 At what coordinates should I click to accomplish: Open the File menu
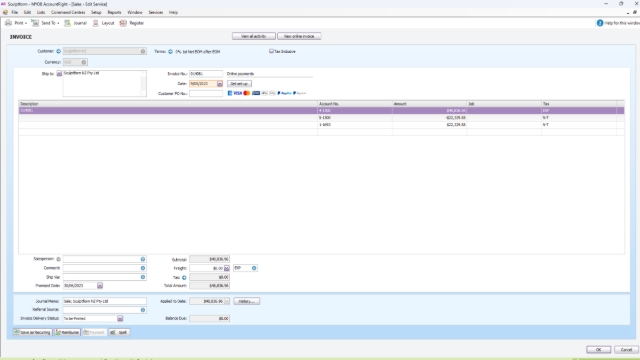coord(15,13)
